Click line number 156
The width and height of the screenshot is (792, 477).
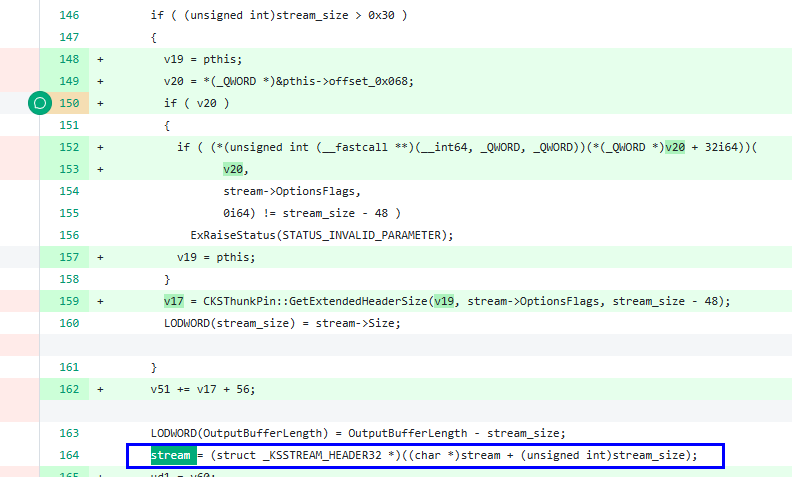69,235
